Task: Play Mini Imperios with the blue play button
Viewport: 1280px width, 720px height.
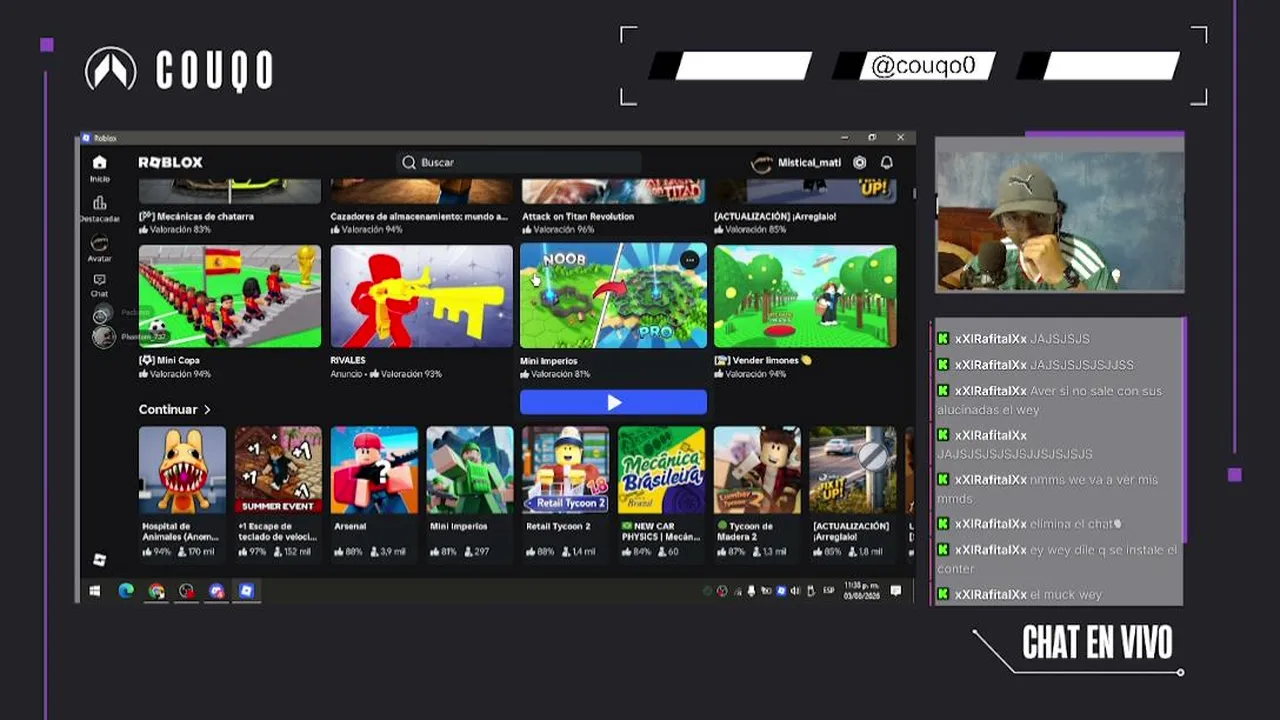Action: point(613,402)
